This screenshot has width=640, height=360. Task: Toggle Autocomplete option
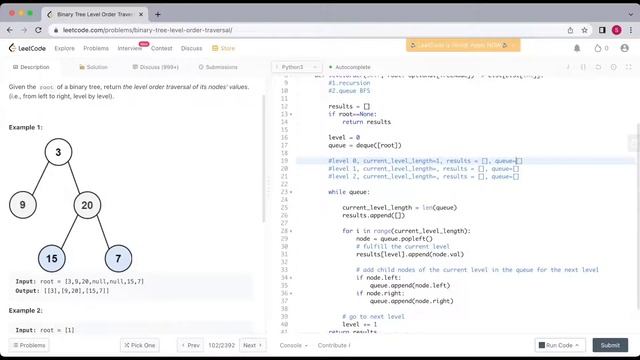pyautogui.click(x=350, y=67)
